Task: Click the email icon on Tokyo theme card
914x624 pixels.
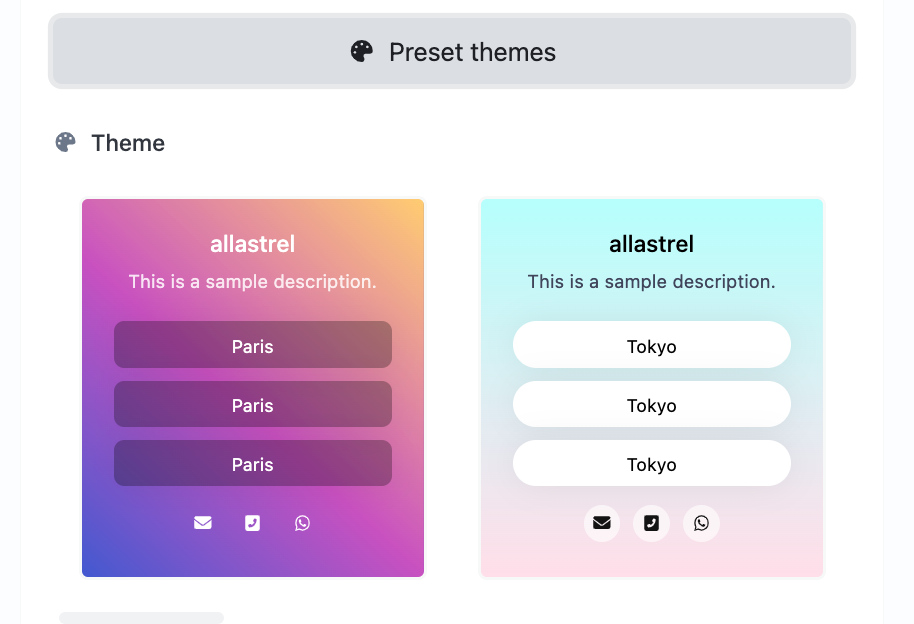Action: coord(602,523)
